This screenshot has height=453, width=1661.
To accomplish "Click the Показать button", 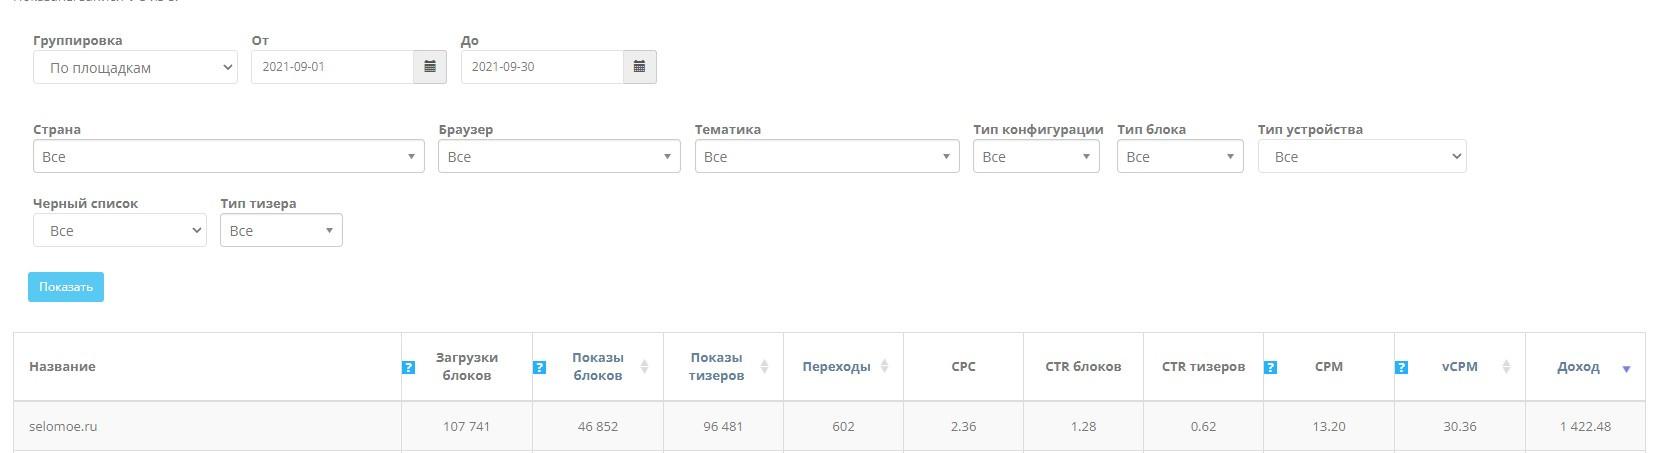I will [66, 287].
